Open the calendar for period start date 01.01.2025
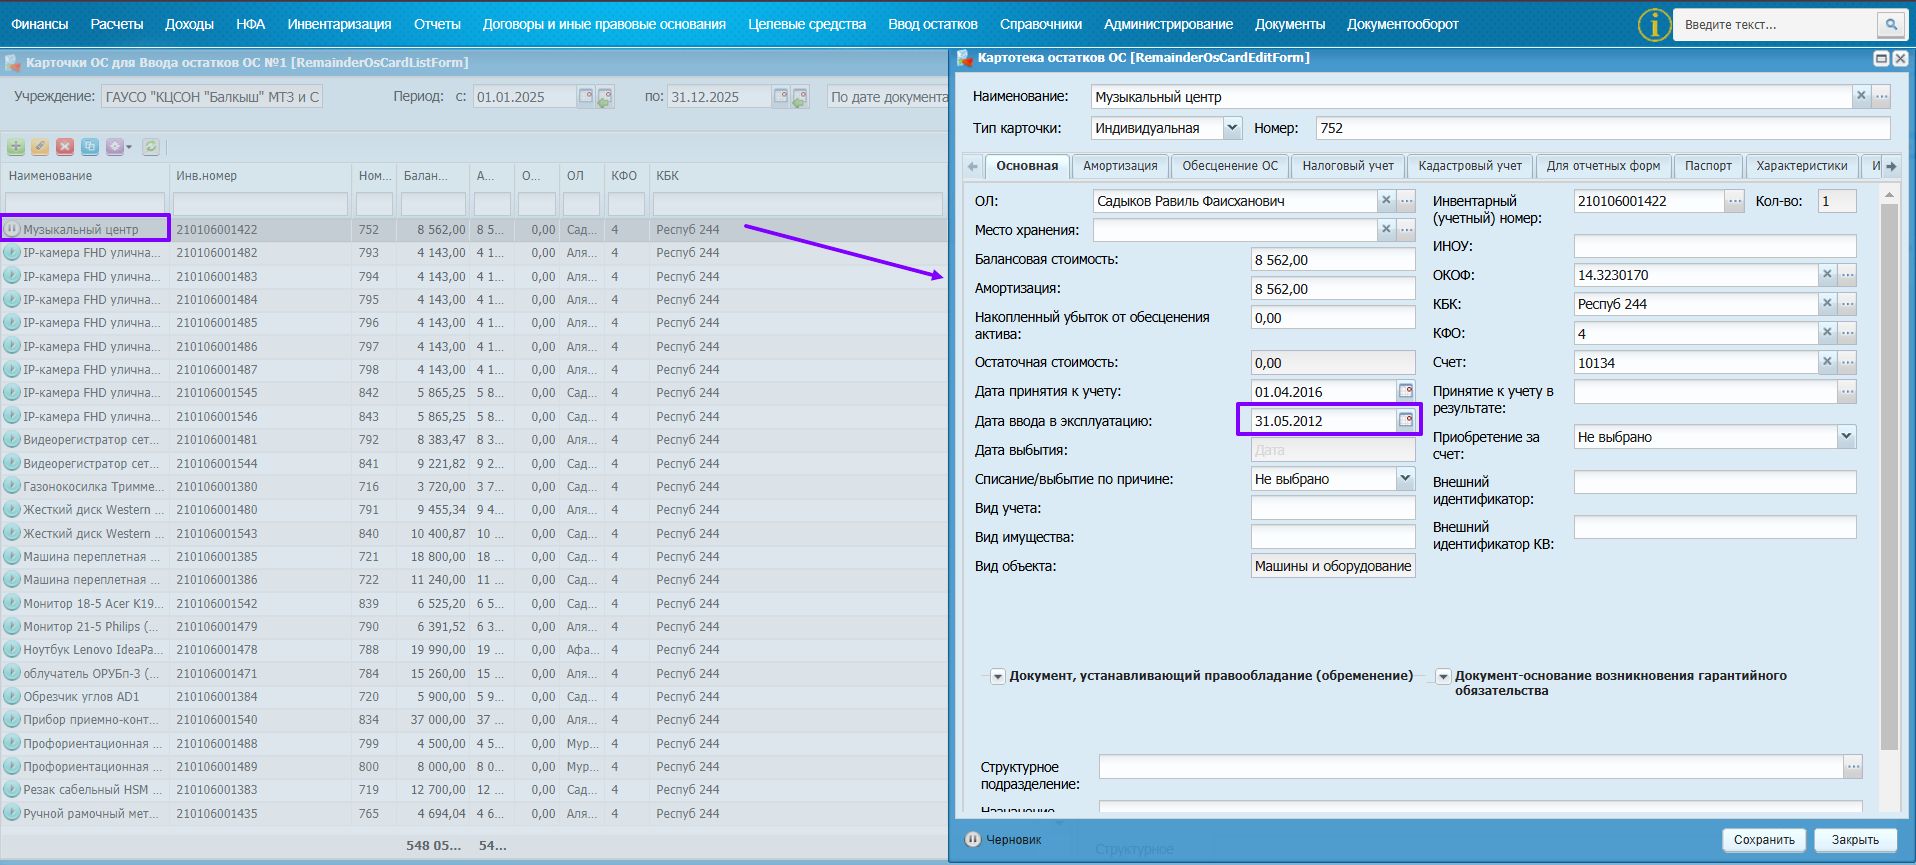Image resolution: width=1916 pixels, height=865 pixels. coord(586,97)
